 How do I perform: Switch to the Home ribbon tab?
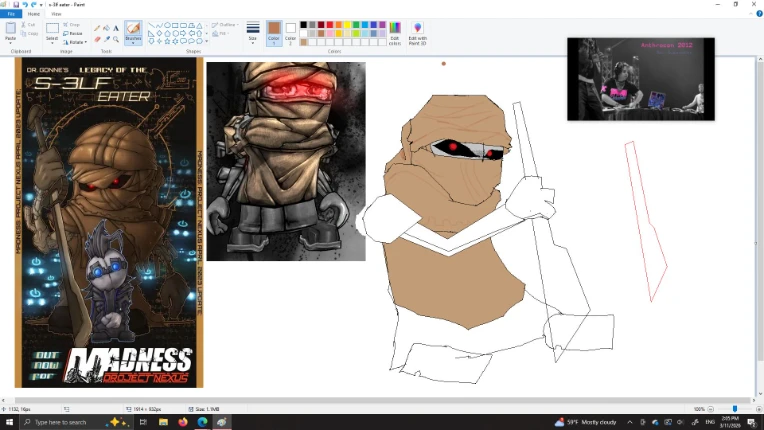pyautogui.click(x=34, y=14)
